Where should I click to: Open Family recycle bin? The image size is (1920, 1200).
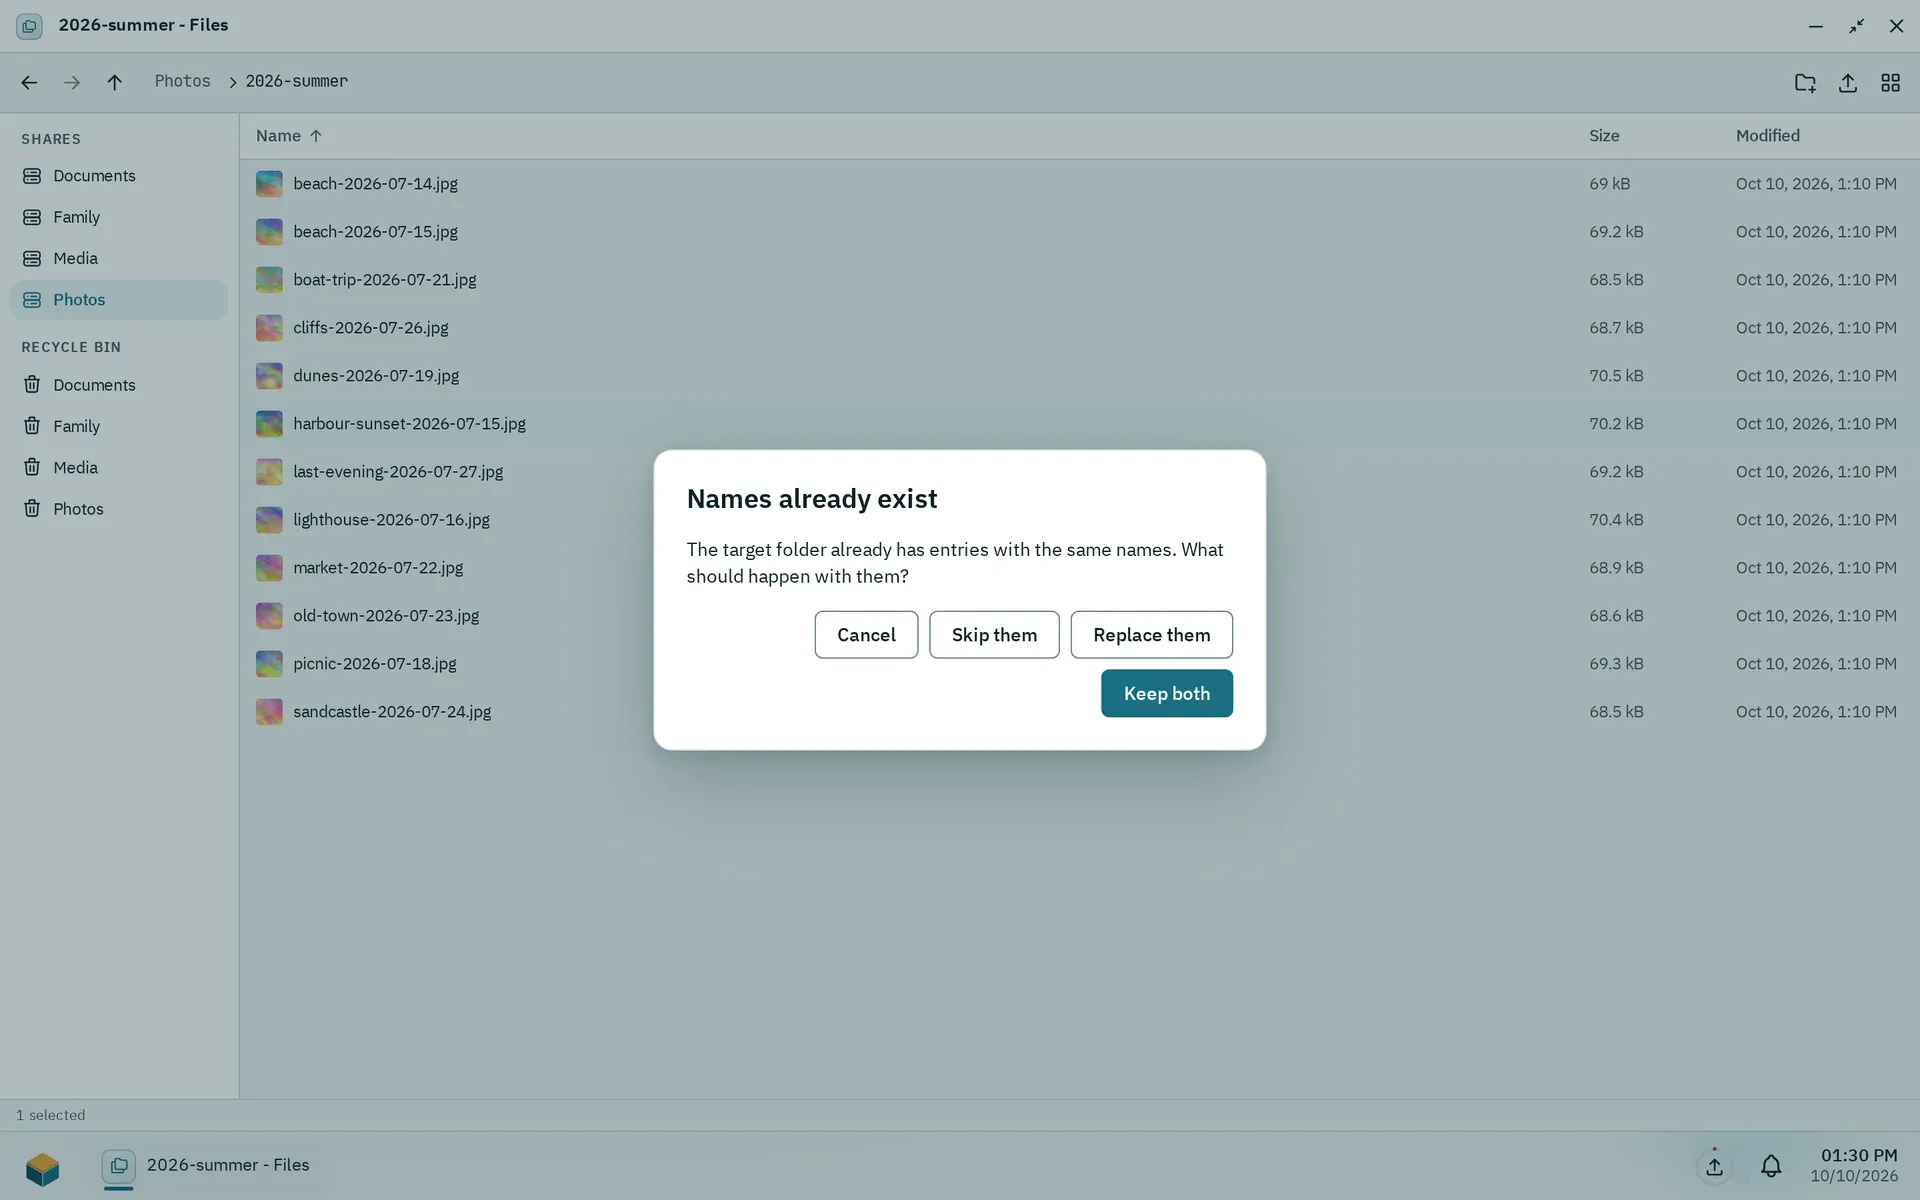(x=119, y=426)
